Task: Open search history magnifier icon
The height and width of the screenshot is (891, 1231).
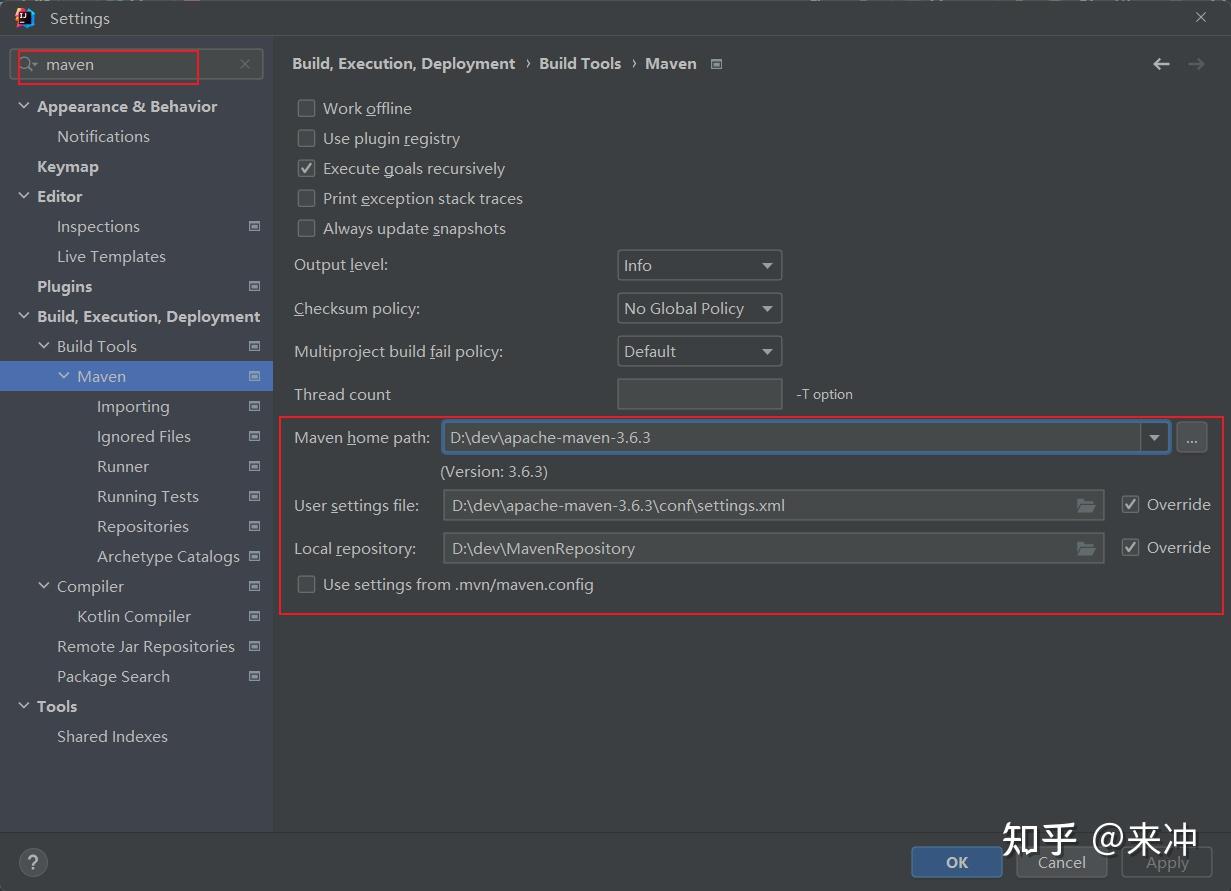Action: (x=28, y=64)
